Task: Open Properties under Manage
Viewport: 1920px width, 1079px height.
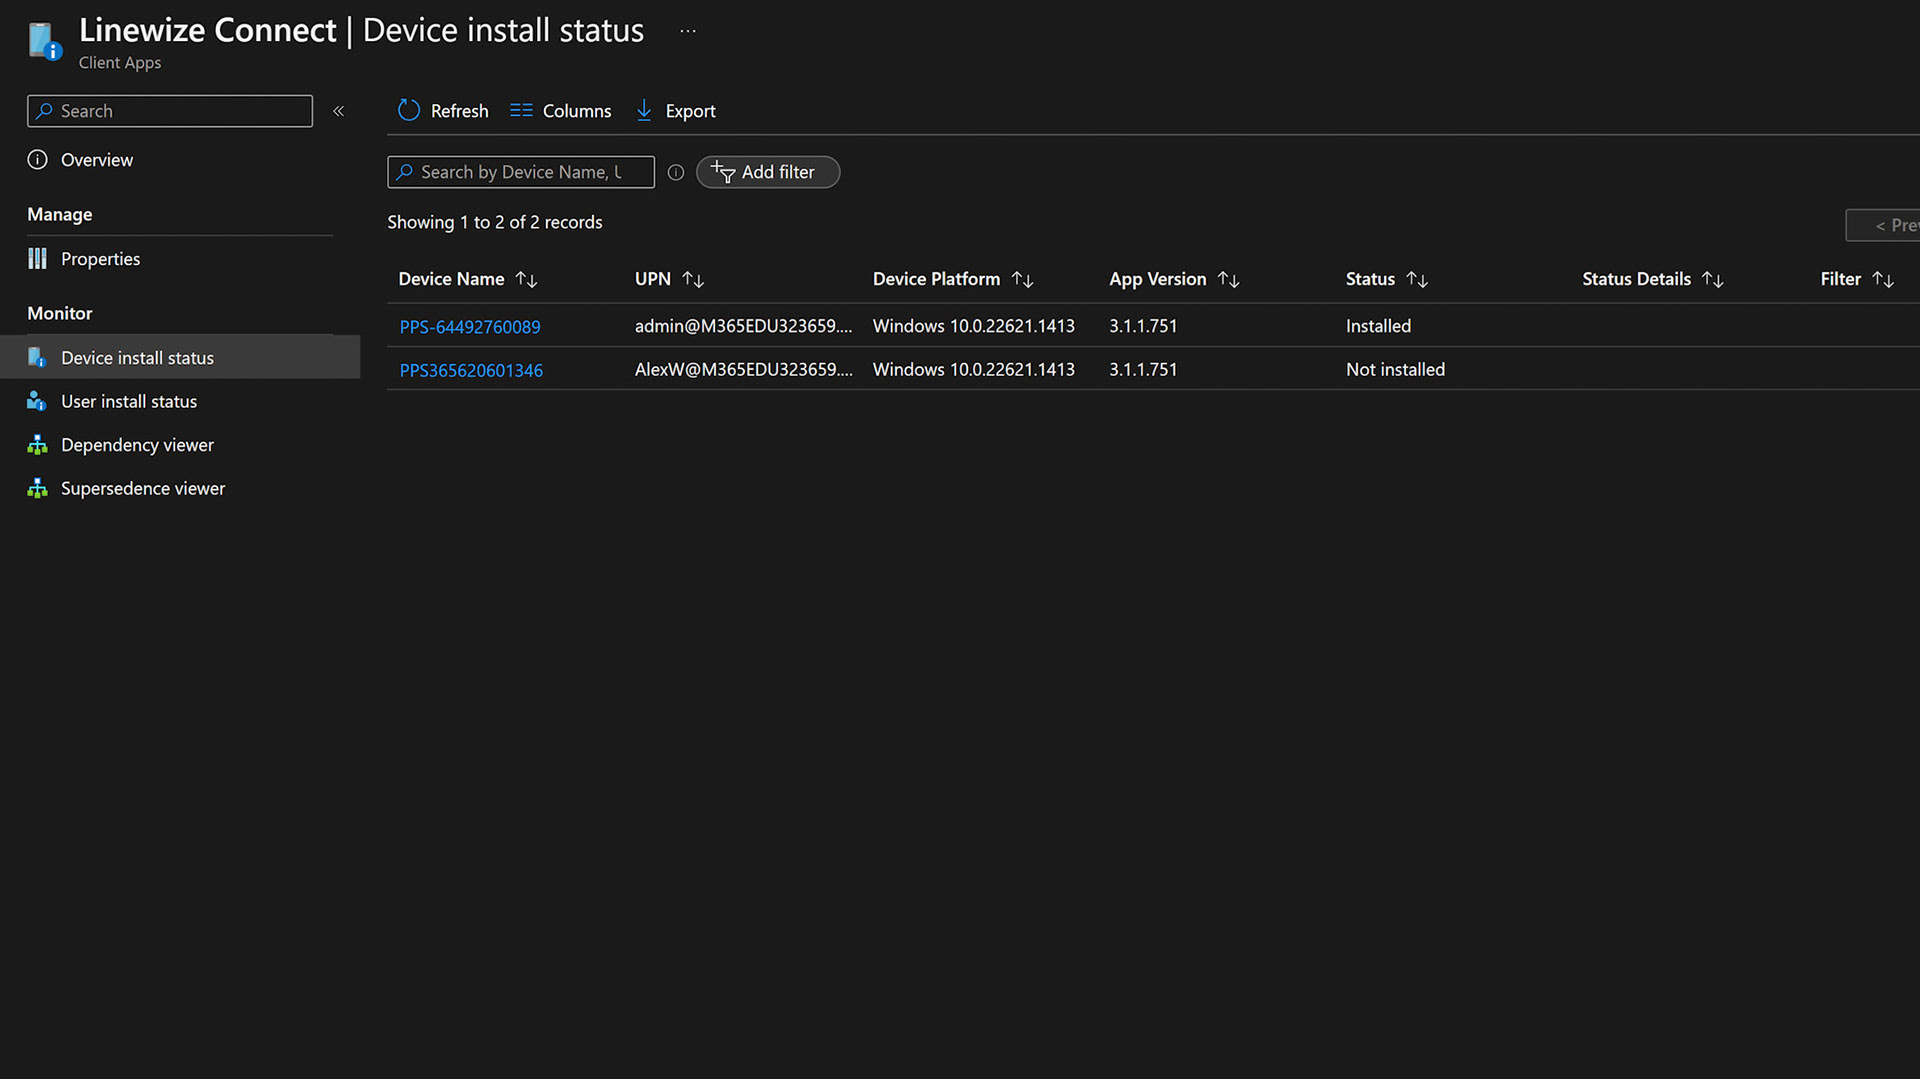Action: click(x=100, y=259)
